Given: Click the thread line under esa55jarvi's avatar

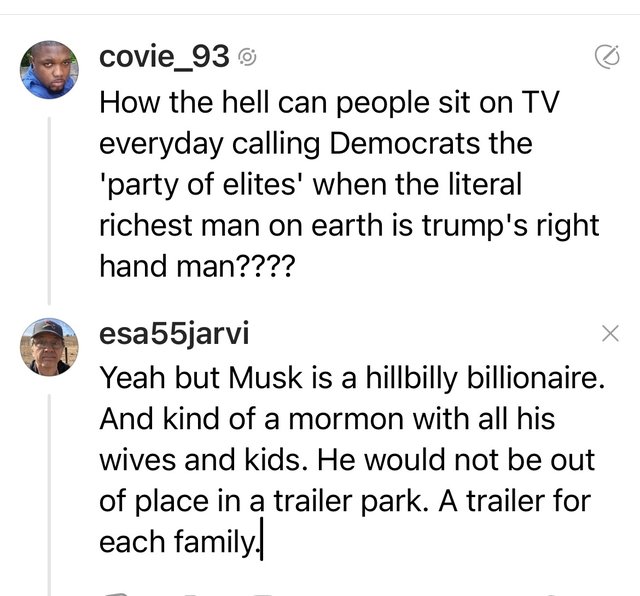Looking at the screenshot, I should click(x=49, y=480).
